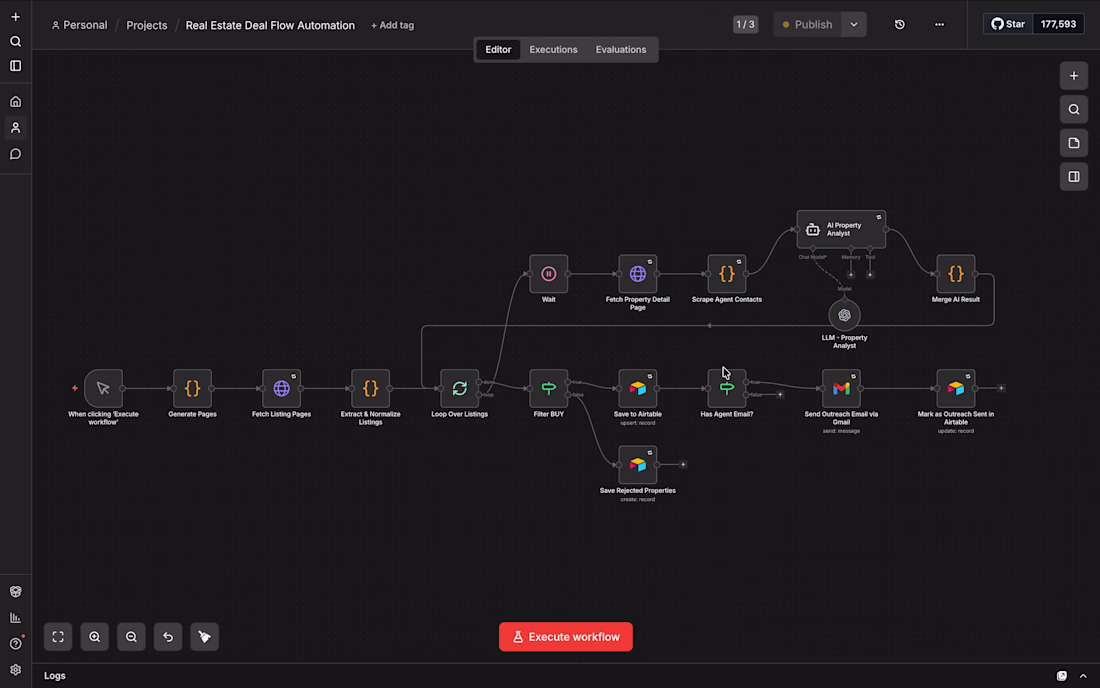This screenshot has height=688, width=1100.
Task: Add node after Save Rejected Properties output
Action: point(683,464)
